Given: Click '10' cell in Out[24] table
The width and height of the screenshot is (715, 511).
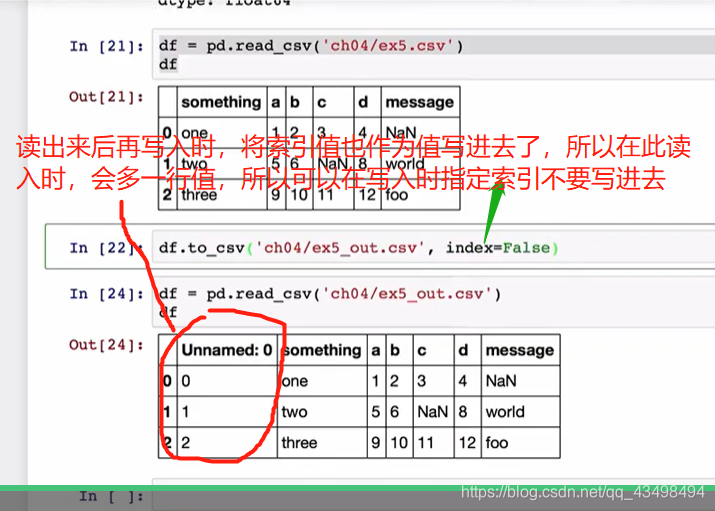Looking at the screenshot, I should (x=399, y=443).
